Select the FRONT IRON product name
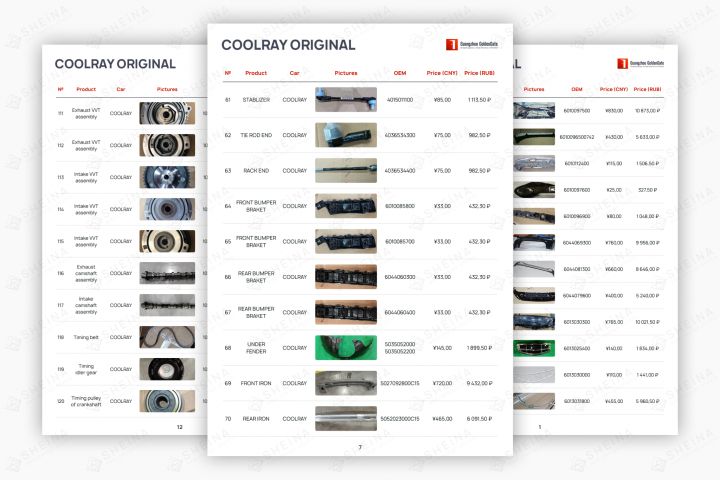Image resolution: width=720 pixels, height=480 pixels. (256, 383)
